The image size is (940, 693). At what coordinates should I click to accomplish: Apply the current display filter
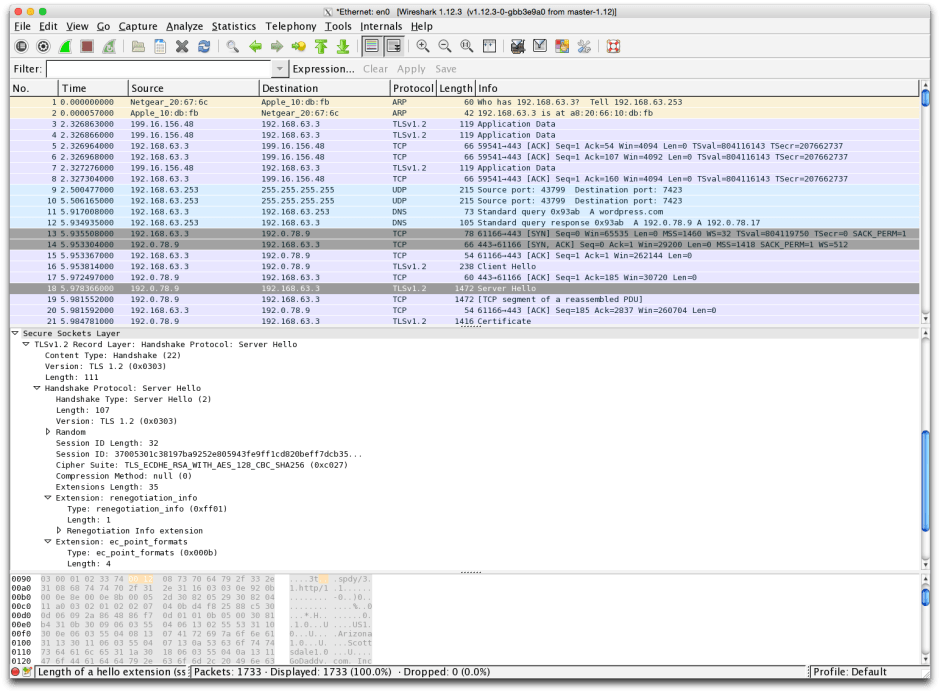411,69
